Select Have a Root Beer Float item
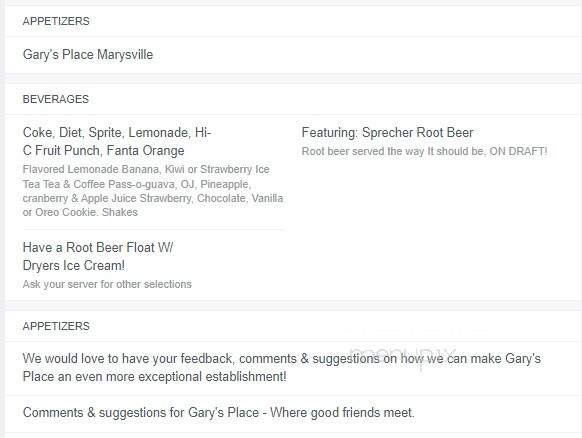The height and width of the screenshot is (438, 582). coord(98,248)
